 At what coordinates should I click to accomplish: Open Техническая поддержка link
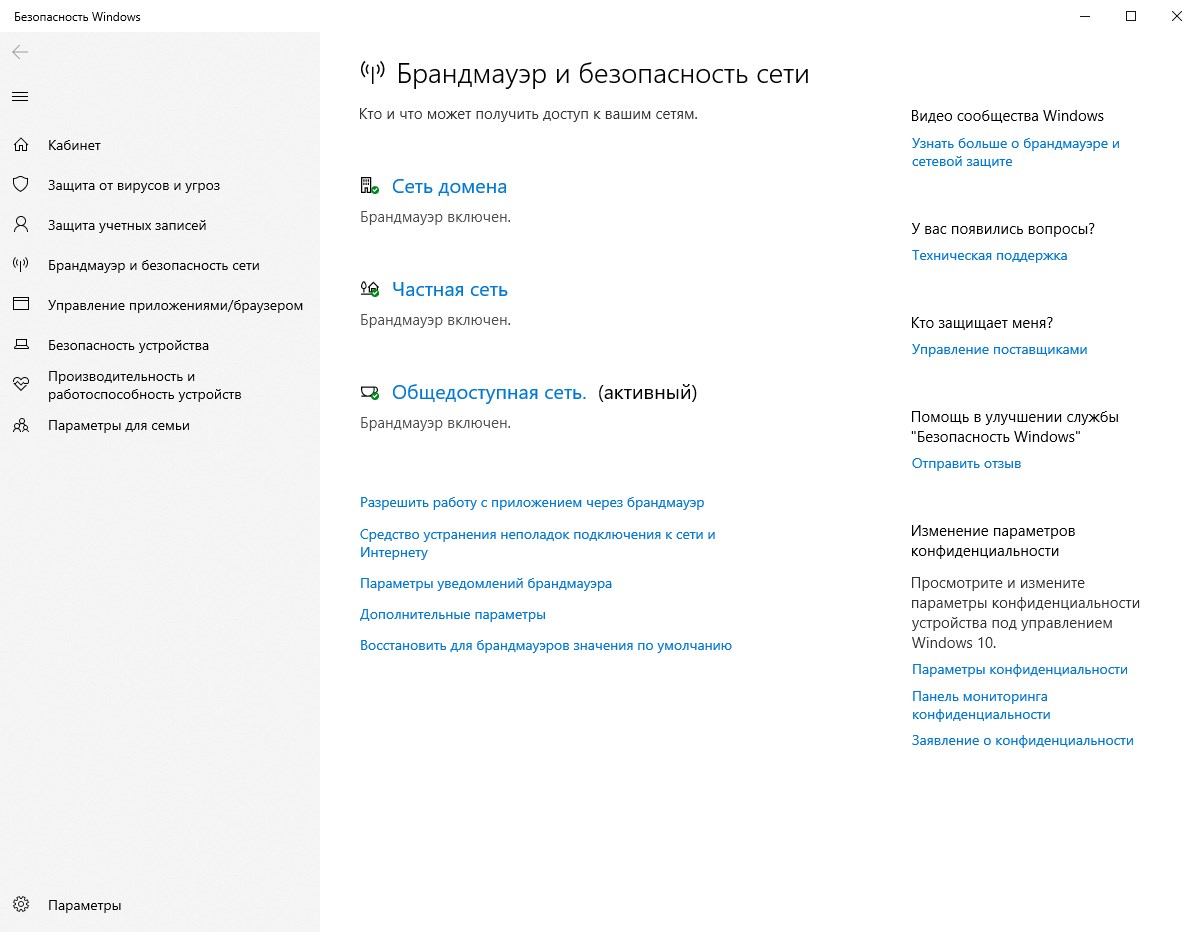tap(989, 255)
